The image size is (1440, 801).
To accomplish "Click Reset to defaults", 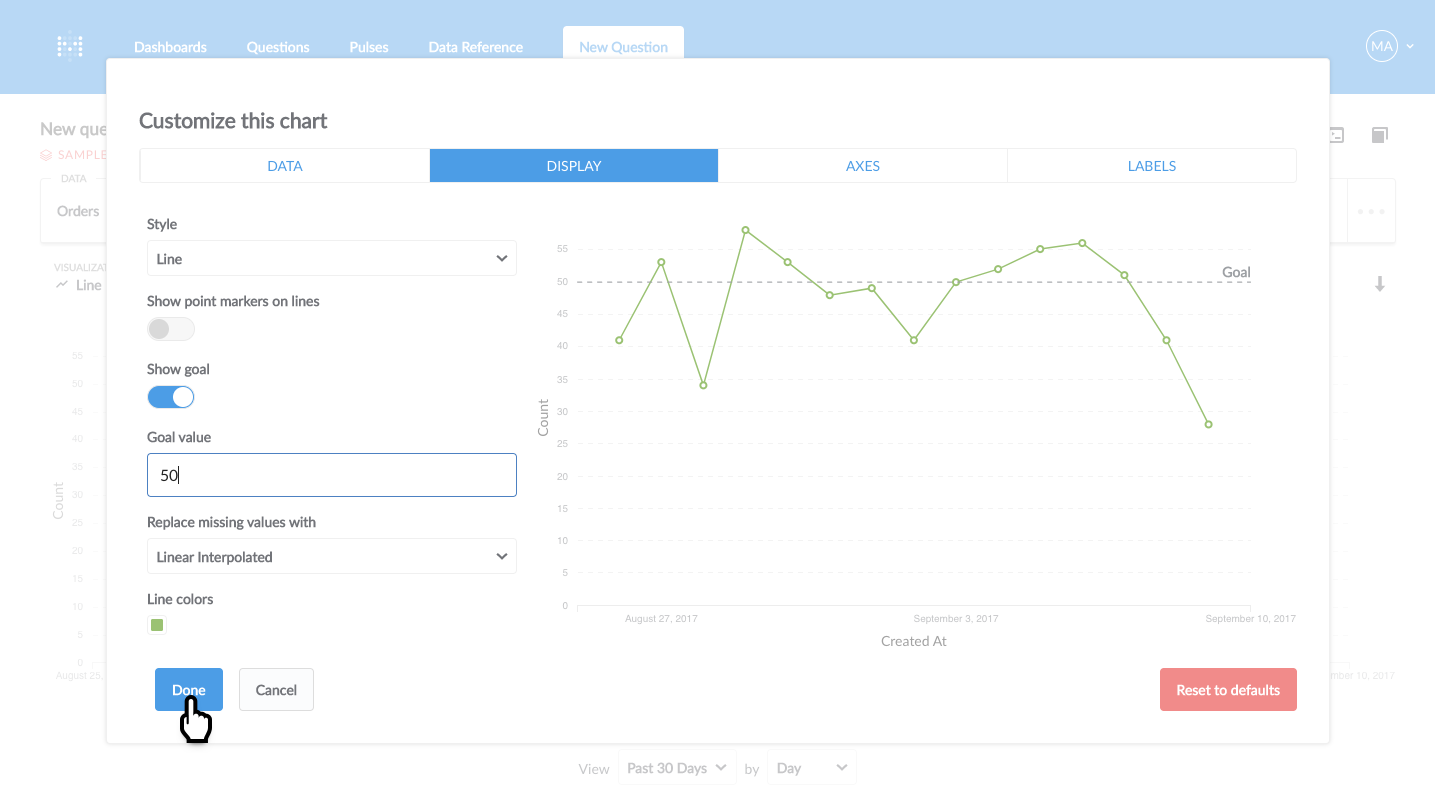I will (1228, 689).
